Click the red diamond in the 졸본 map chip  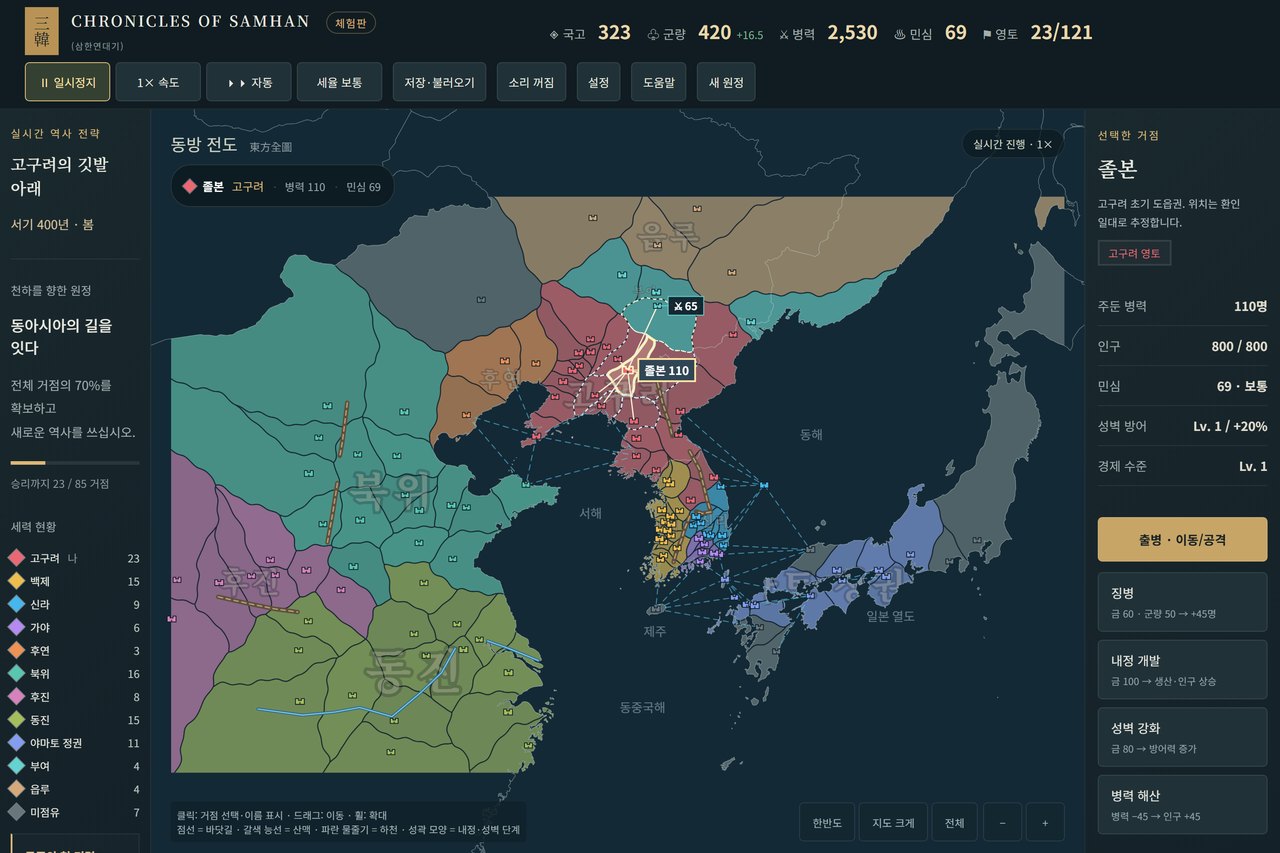pos(190,186)
